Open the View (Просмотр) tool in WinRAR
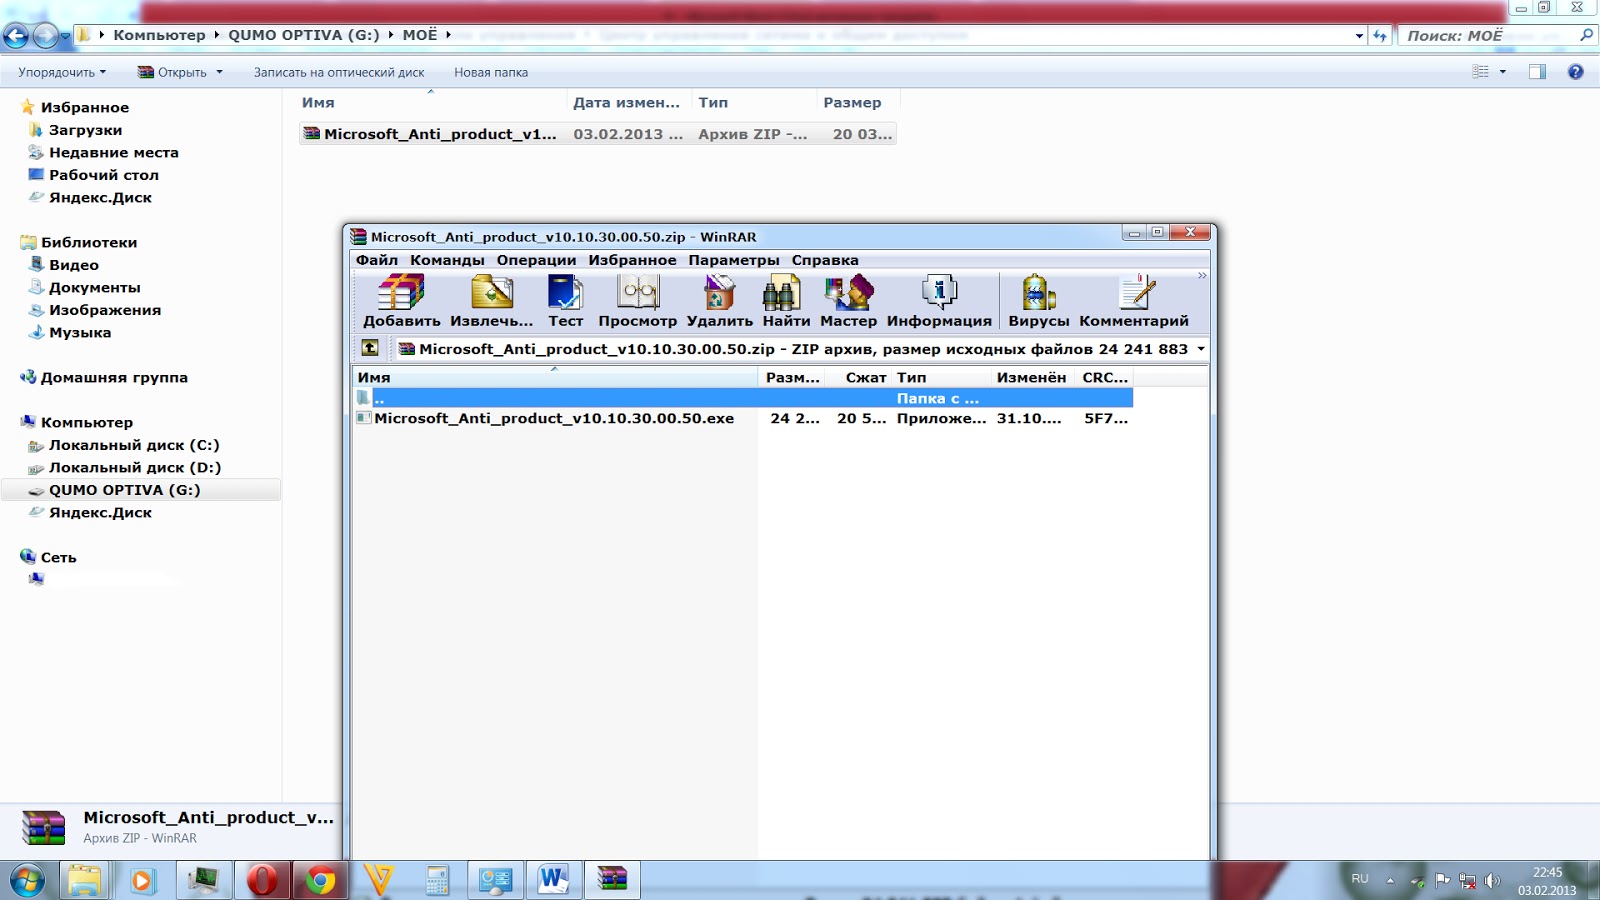This screenshot has height=900, width=1600. click(x=637, y=301)
